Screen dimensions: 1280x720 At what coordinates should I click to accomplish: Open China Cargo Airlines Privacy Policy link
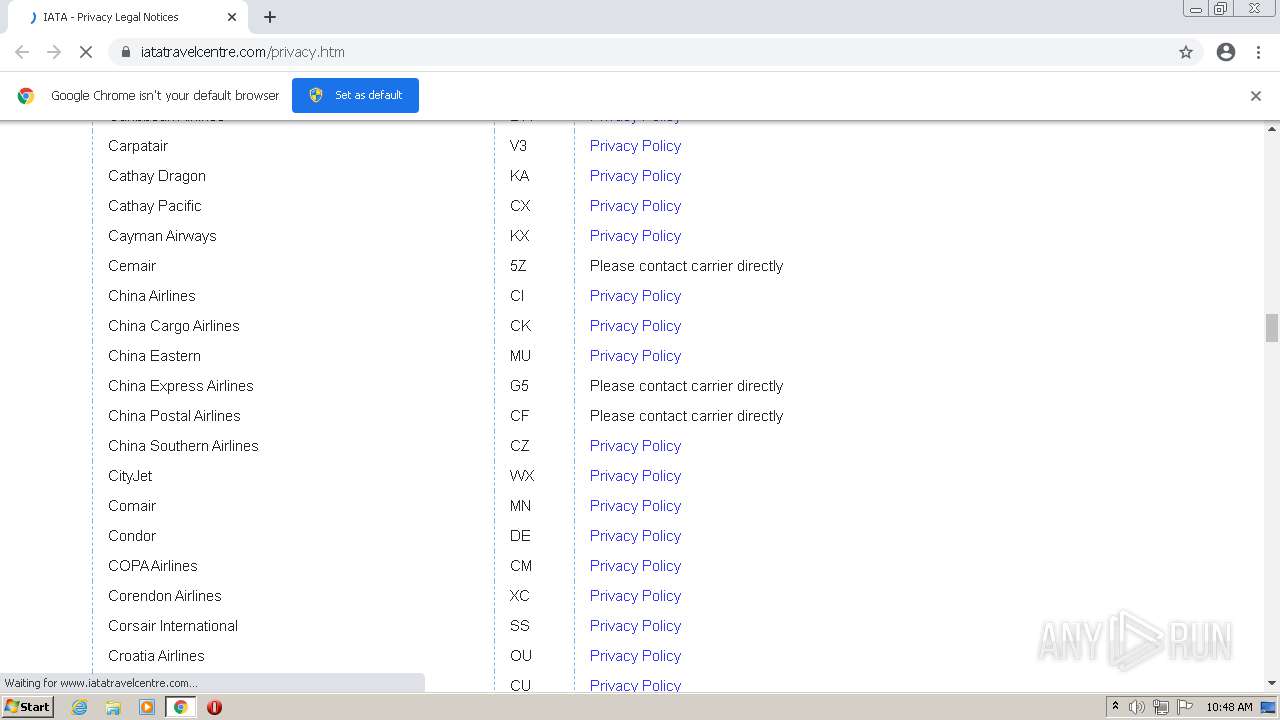pyautogui.click(x=635, y=326)
